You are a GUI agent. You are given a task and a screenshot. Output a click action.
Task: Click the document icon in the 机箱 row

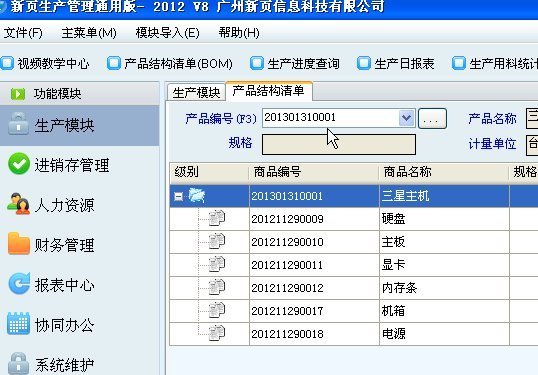point(217,310)
